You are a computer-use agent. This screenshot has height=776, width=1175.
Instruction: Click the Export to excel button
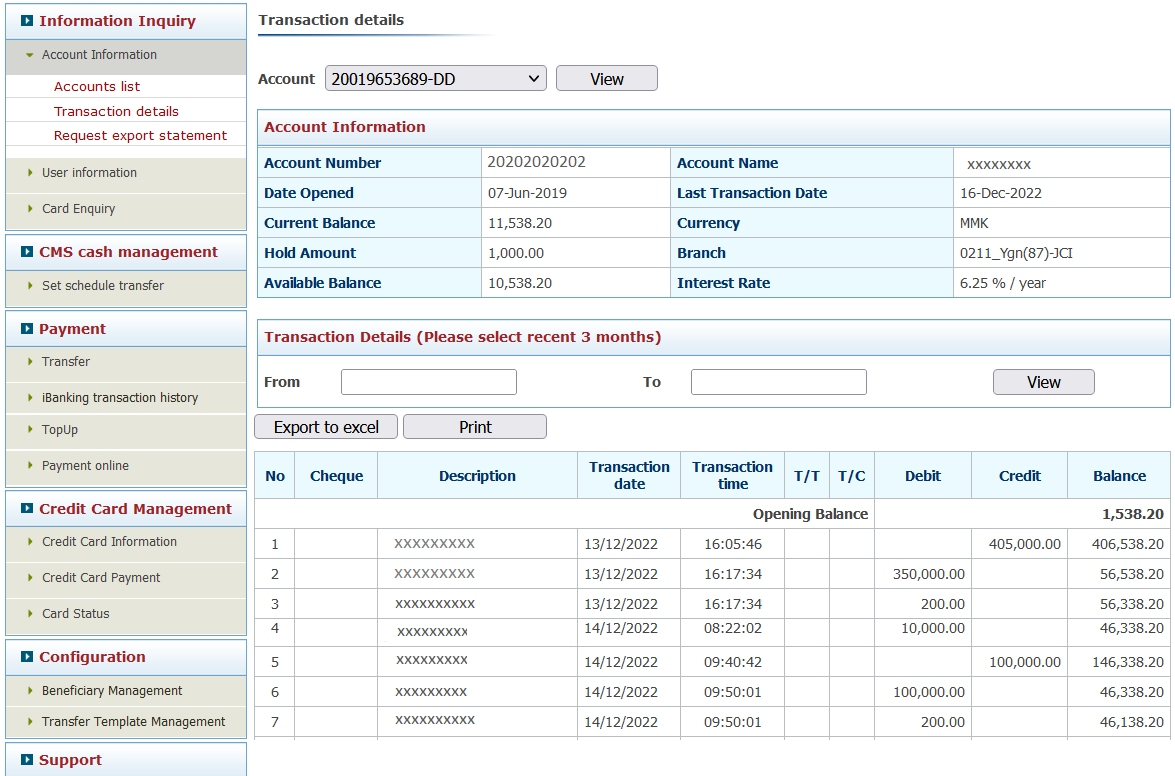click(325, 426)
